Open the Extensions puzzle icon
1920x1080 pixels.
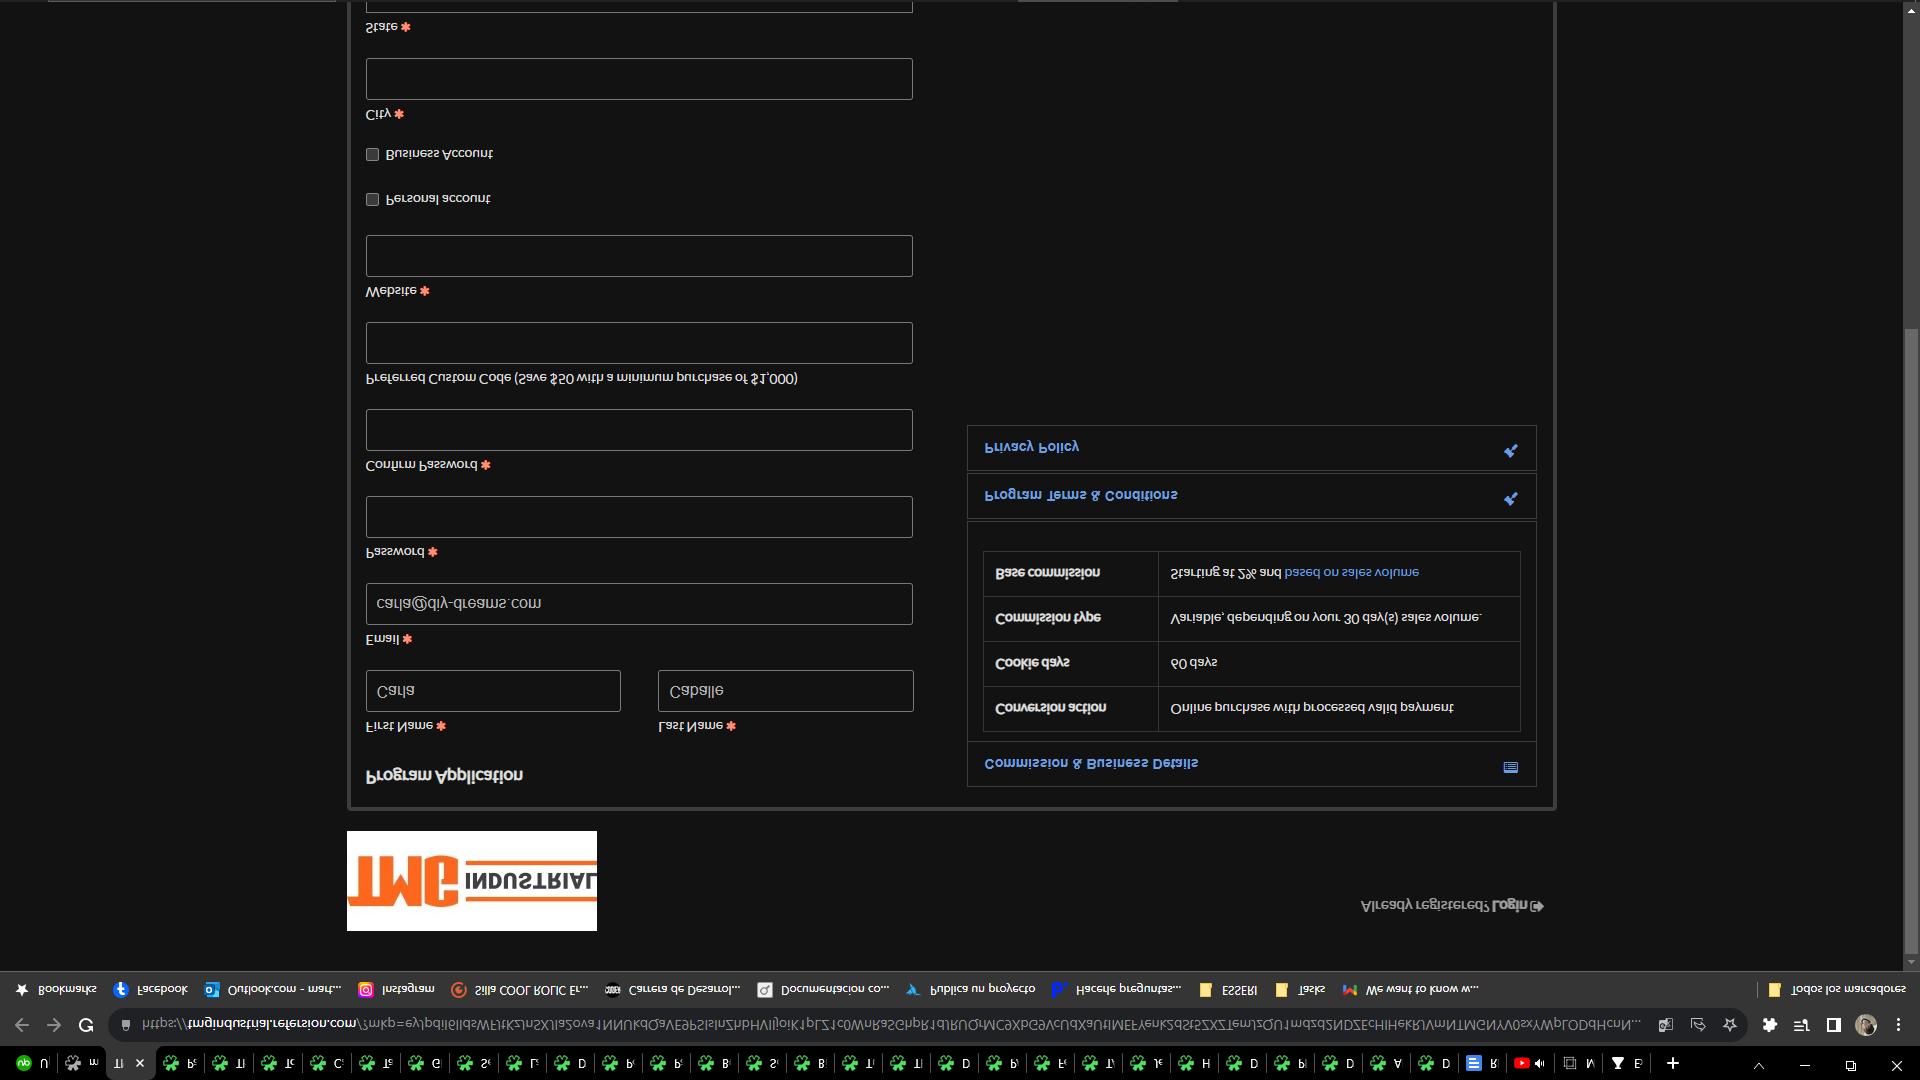tap(1769, 1025)
